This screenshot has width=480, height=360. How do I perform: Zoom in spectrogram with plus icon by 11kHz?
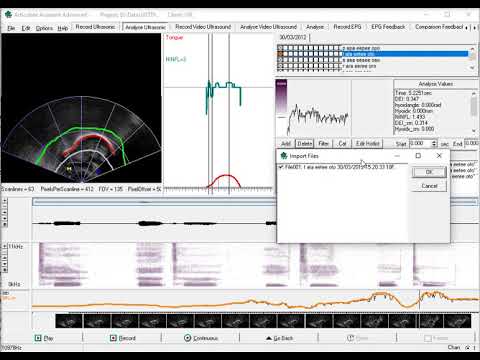[x=5, y=246]
